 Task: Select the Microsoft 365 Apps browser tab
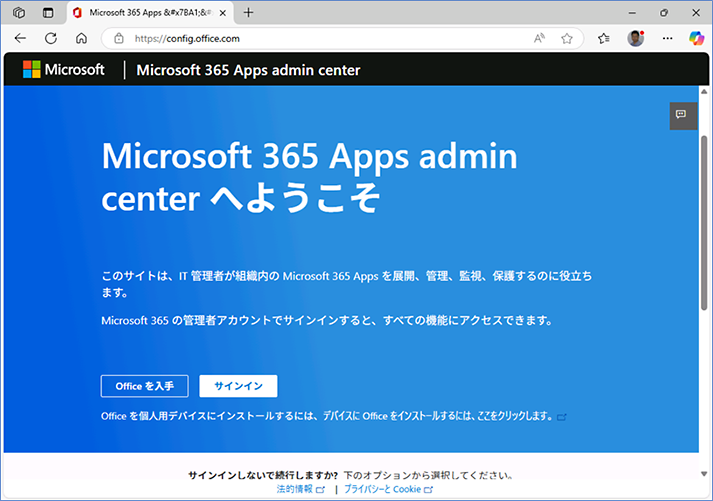click(151, 13)
